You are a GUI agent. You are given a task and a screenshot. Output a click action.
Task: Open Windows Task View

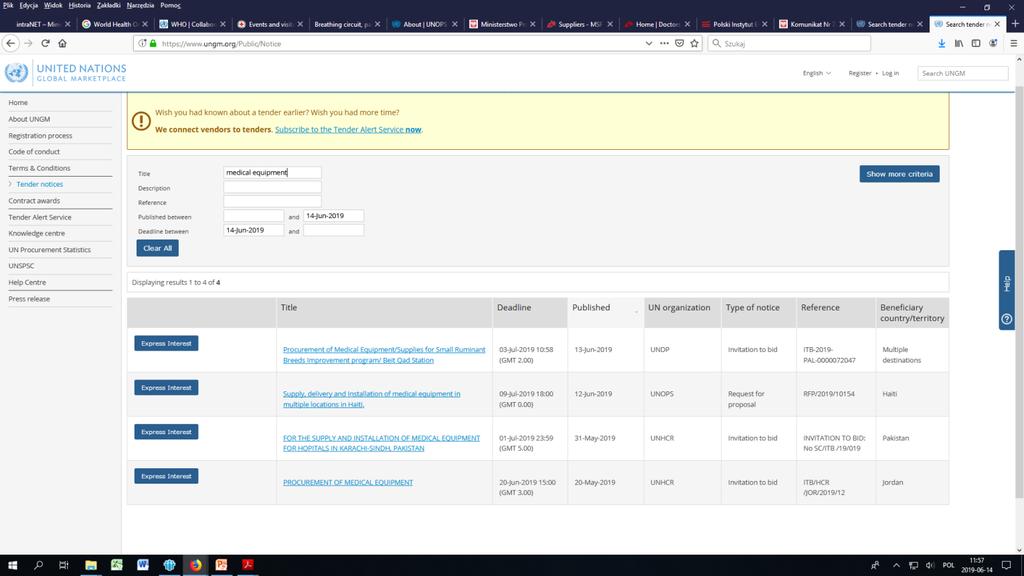point(63,565)
